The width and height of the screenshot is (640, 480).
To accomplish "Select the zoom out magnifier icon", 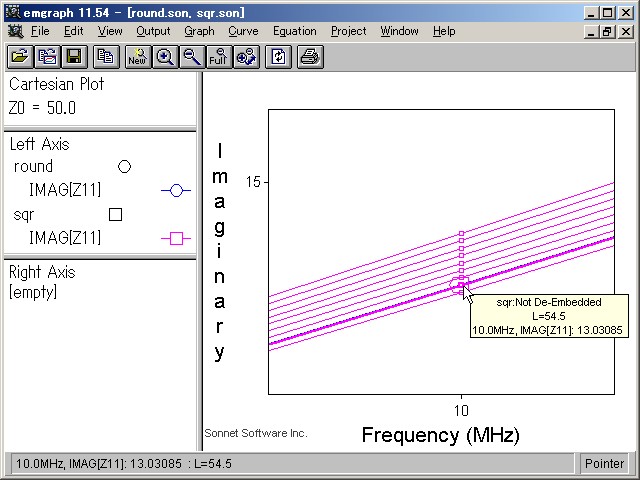I will click(192, 57).
